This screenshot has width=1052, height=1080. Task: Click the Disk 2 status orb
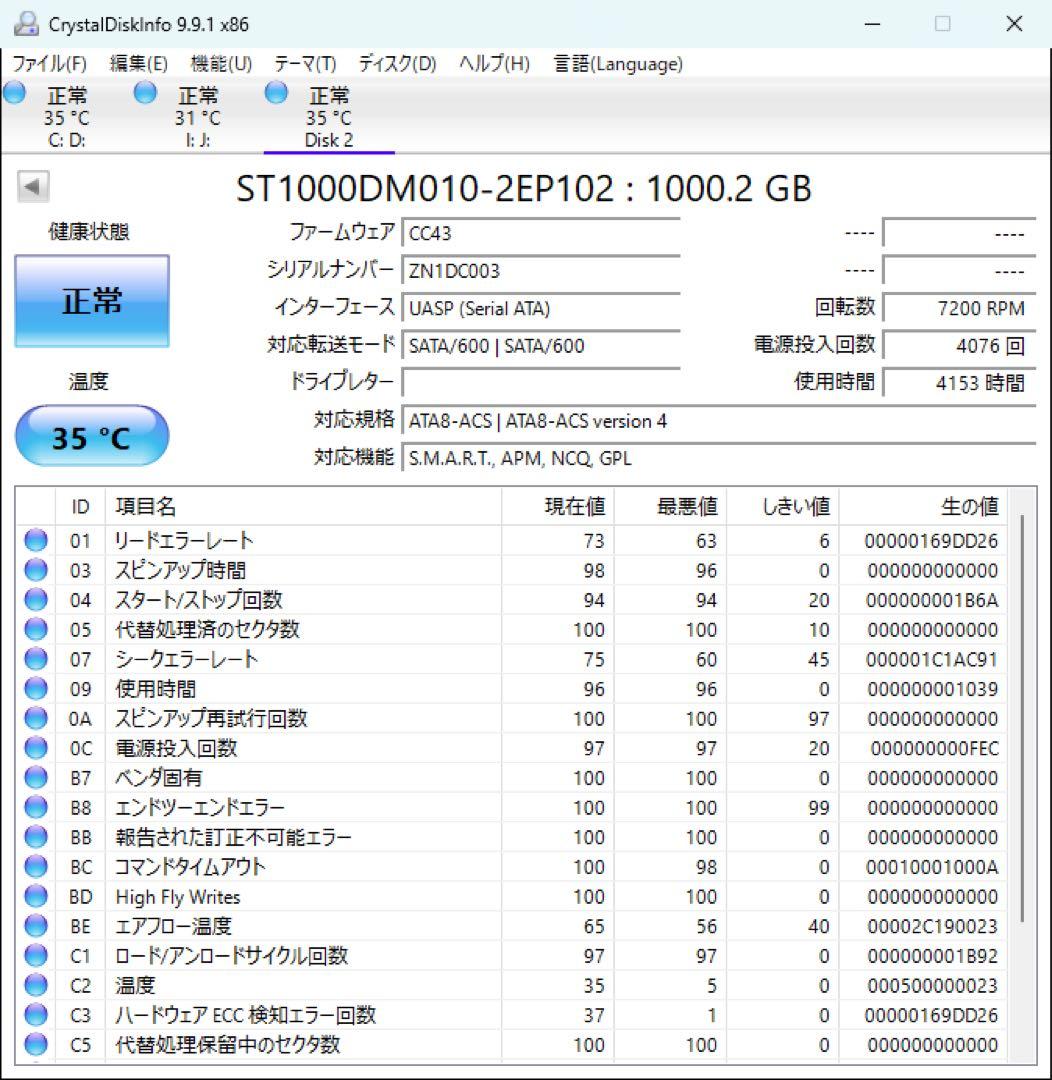tap(276, 92)
